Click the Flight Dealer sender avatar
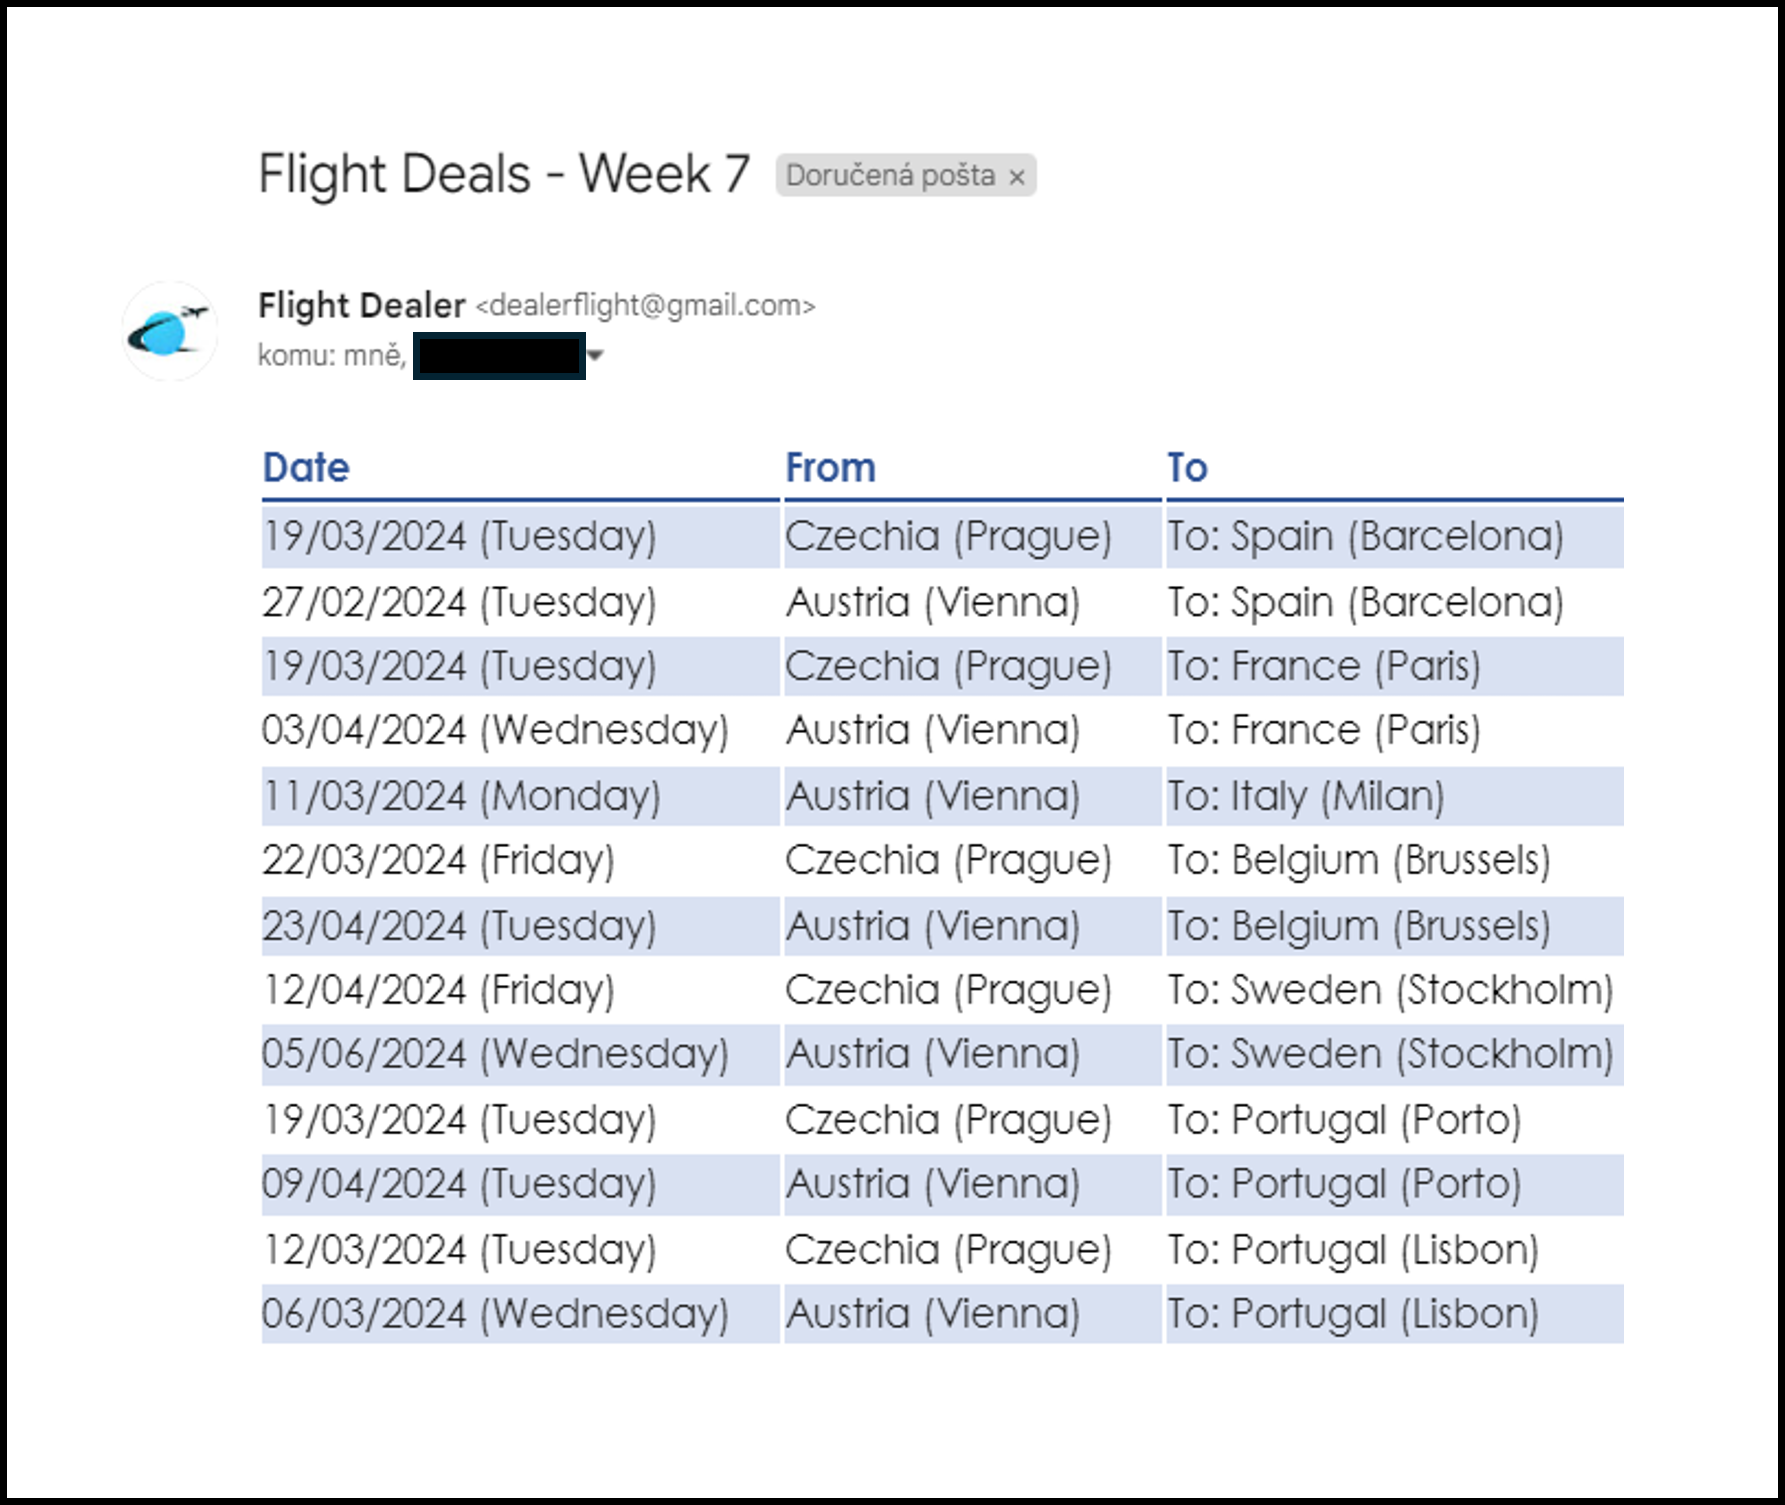The image size is (1785, 1505). tap(170, 331)
